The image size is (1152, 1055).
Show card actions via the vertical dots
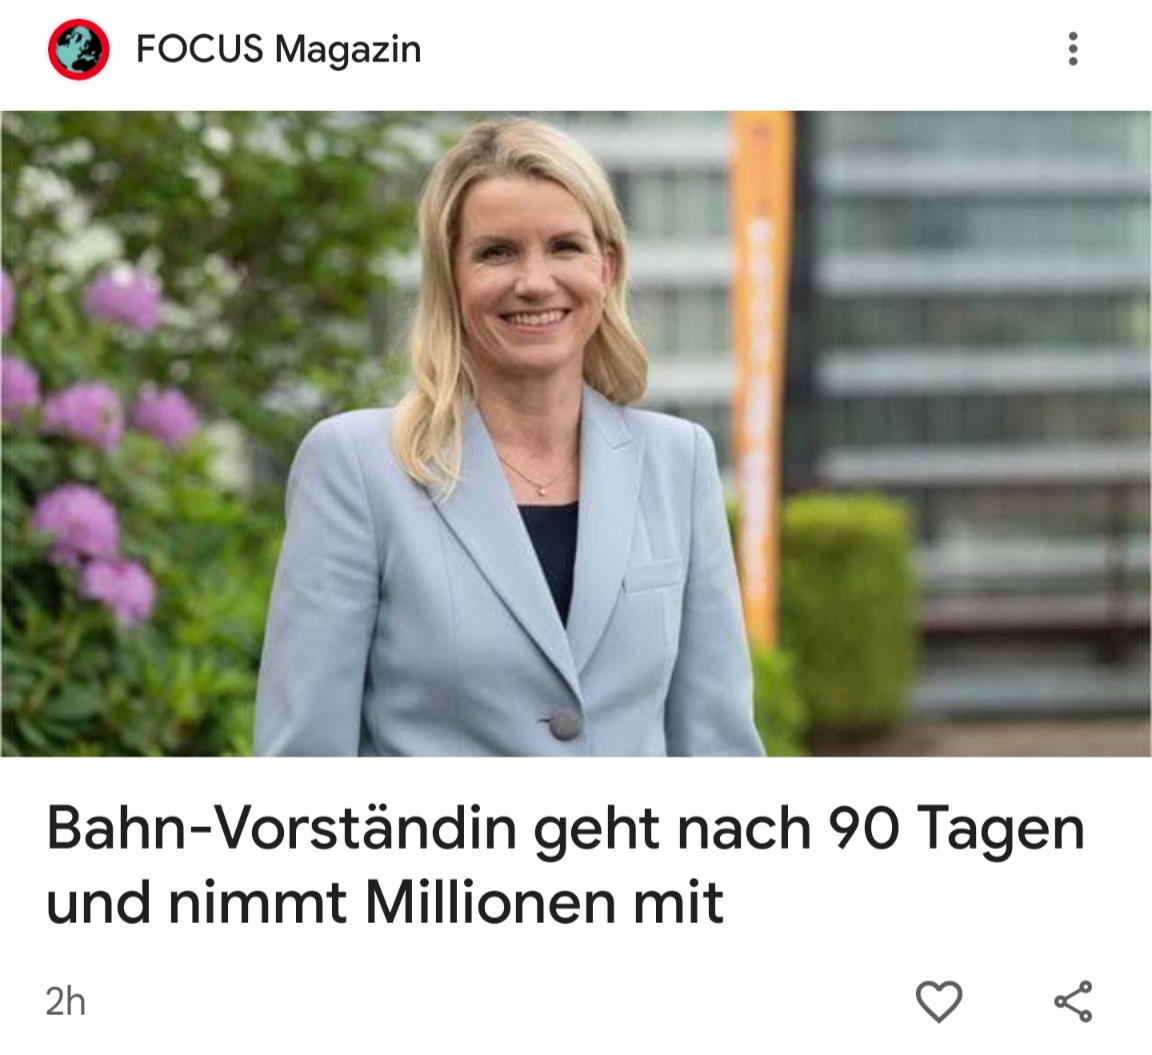tap(1073, 49)
